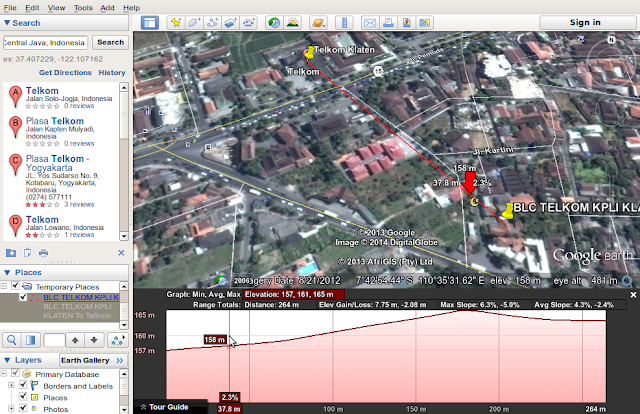The image size is (640, 414).
Task: Move item down with the down arrow
Action: click(94, 340)
